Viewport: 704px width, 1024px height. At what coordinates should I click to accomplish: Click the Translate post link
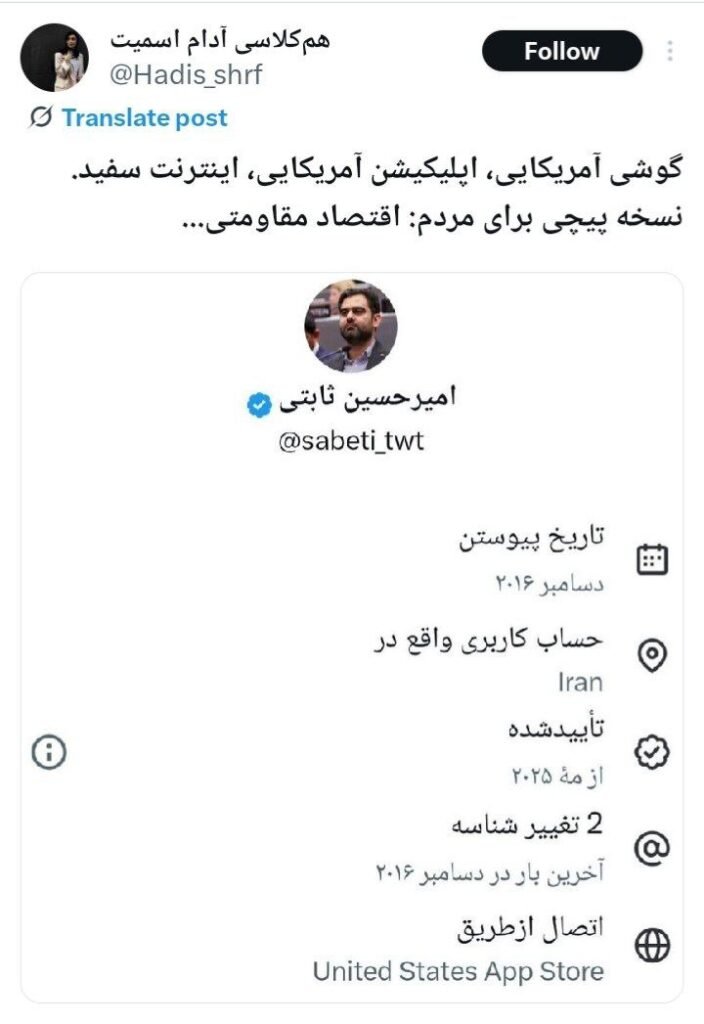point(144,118)
